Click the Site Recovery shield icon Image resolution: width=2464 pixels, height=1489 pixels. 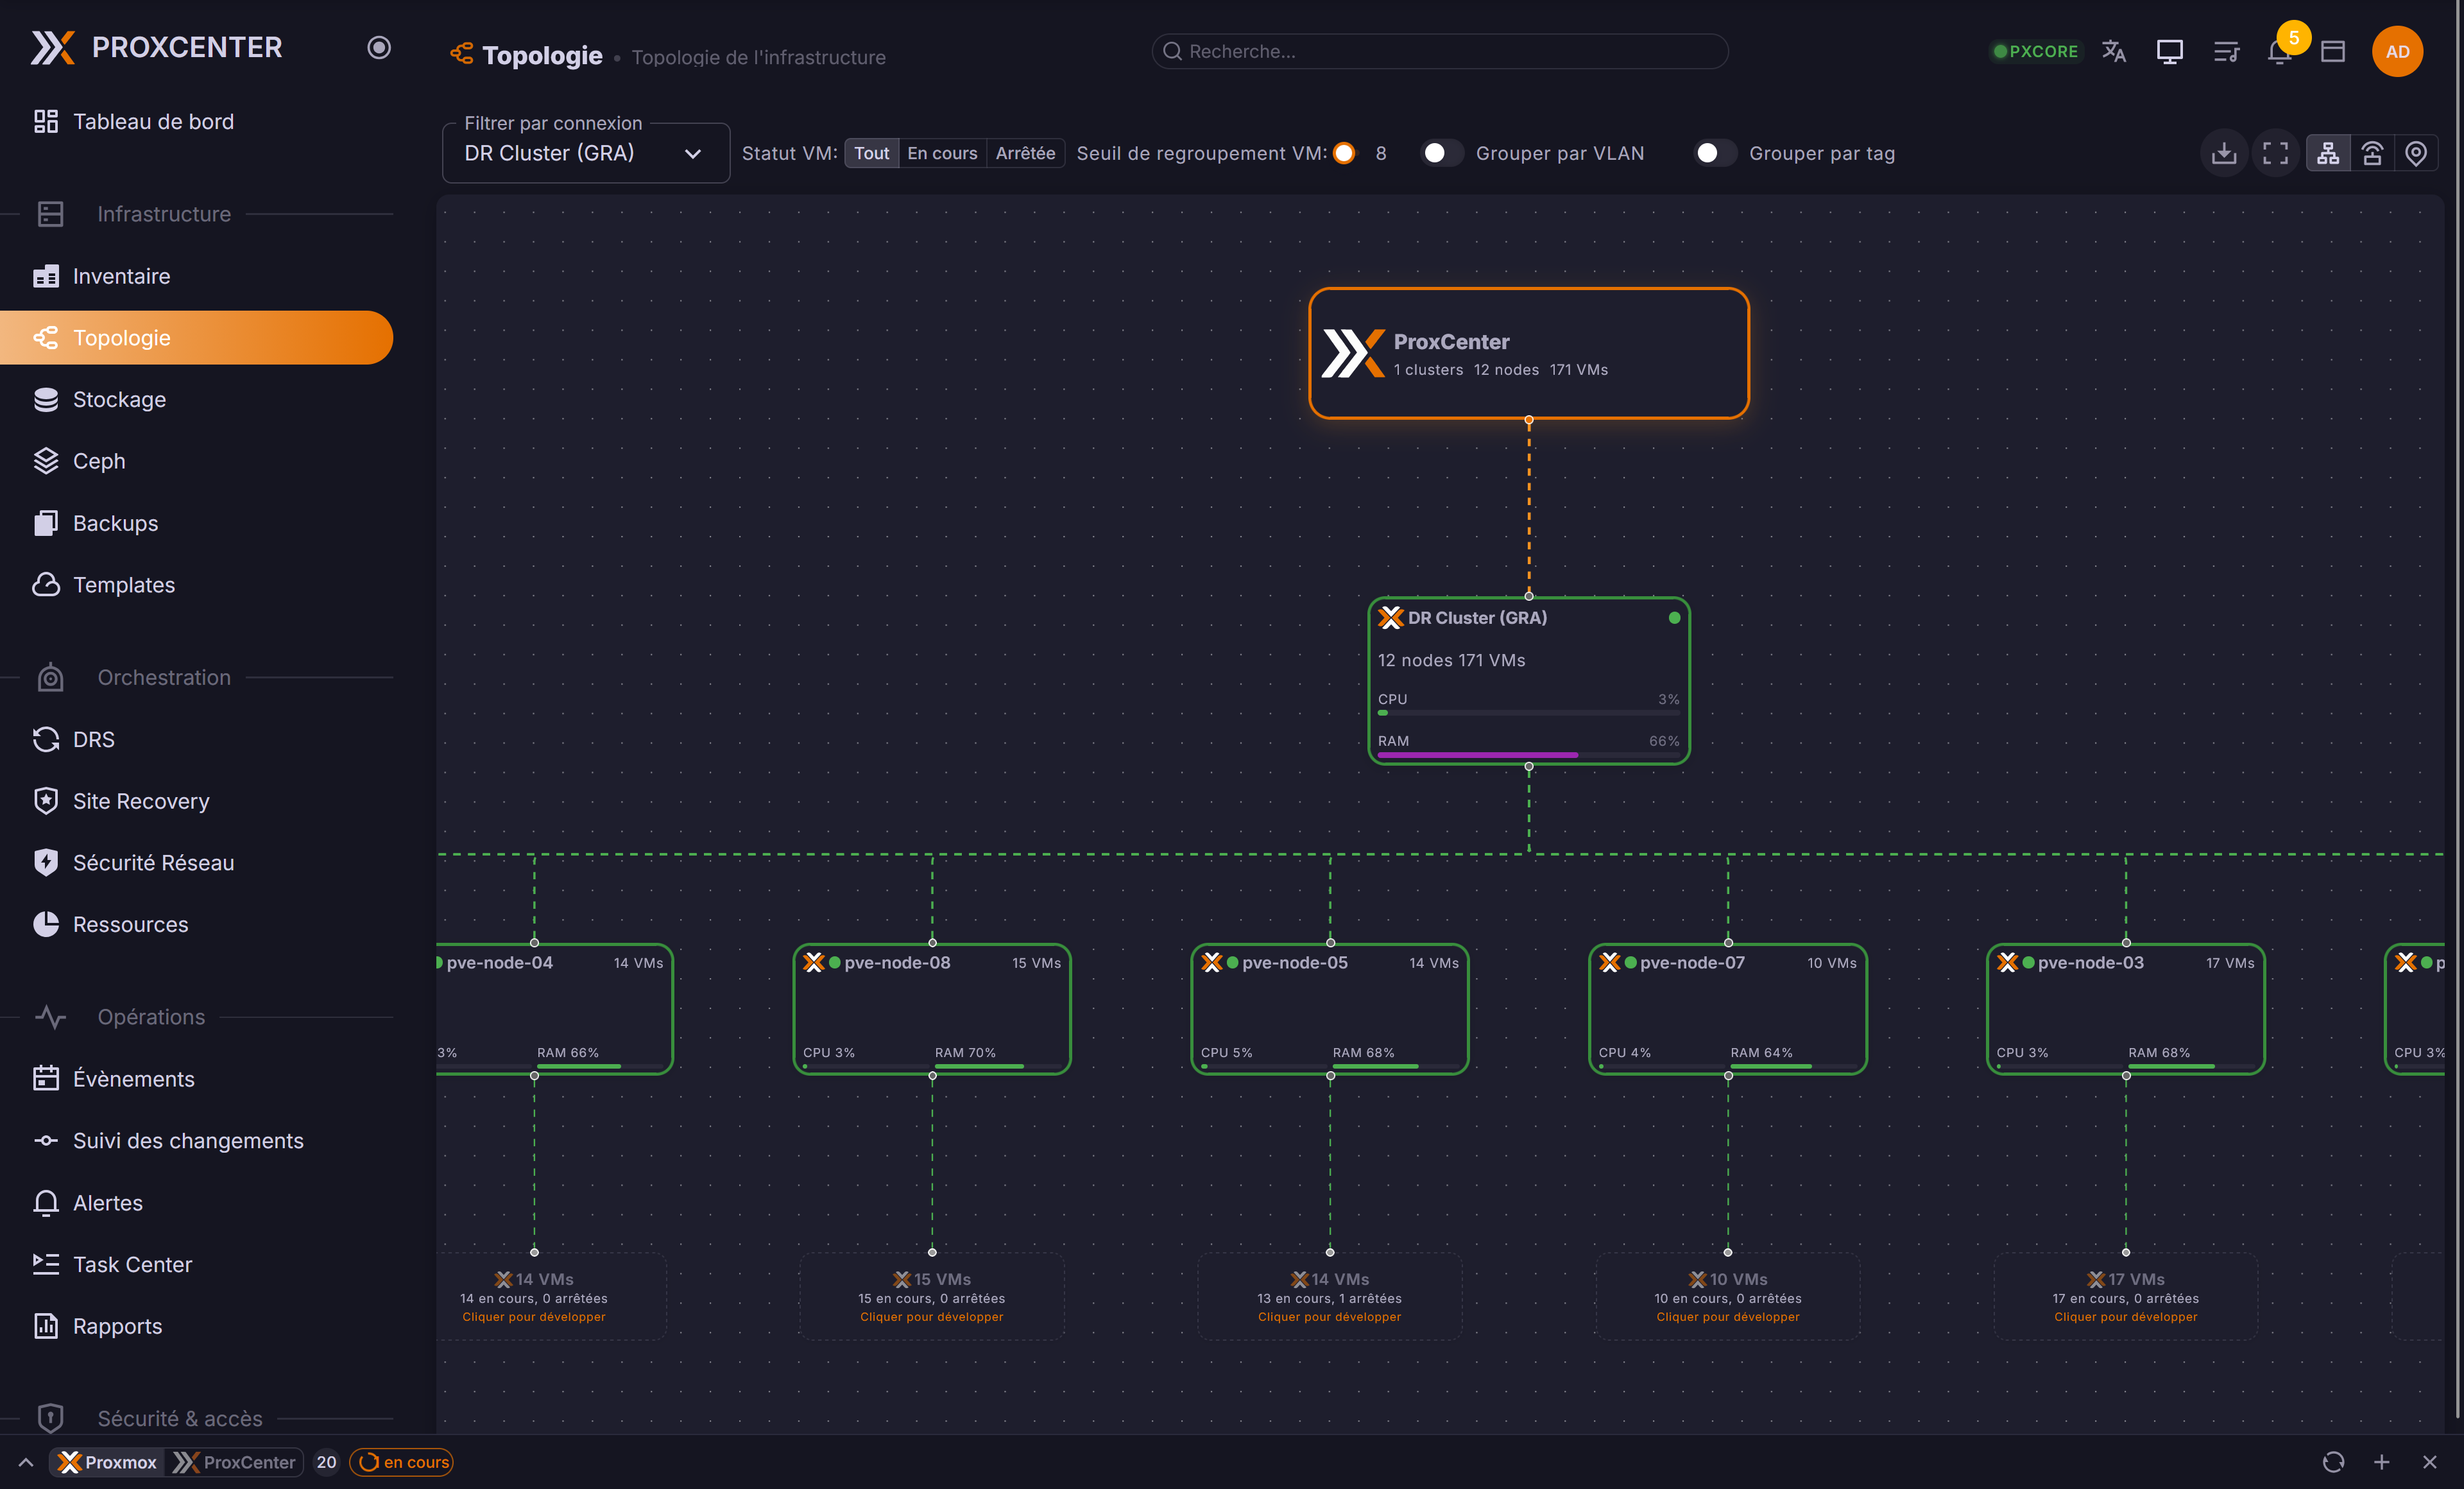coord(46,801)
